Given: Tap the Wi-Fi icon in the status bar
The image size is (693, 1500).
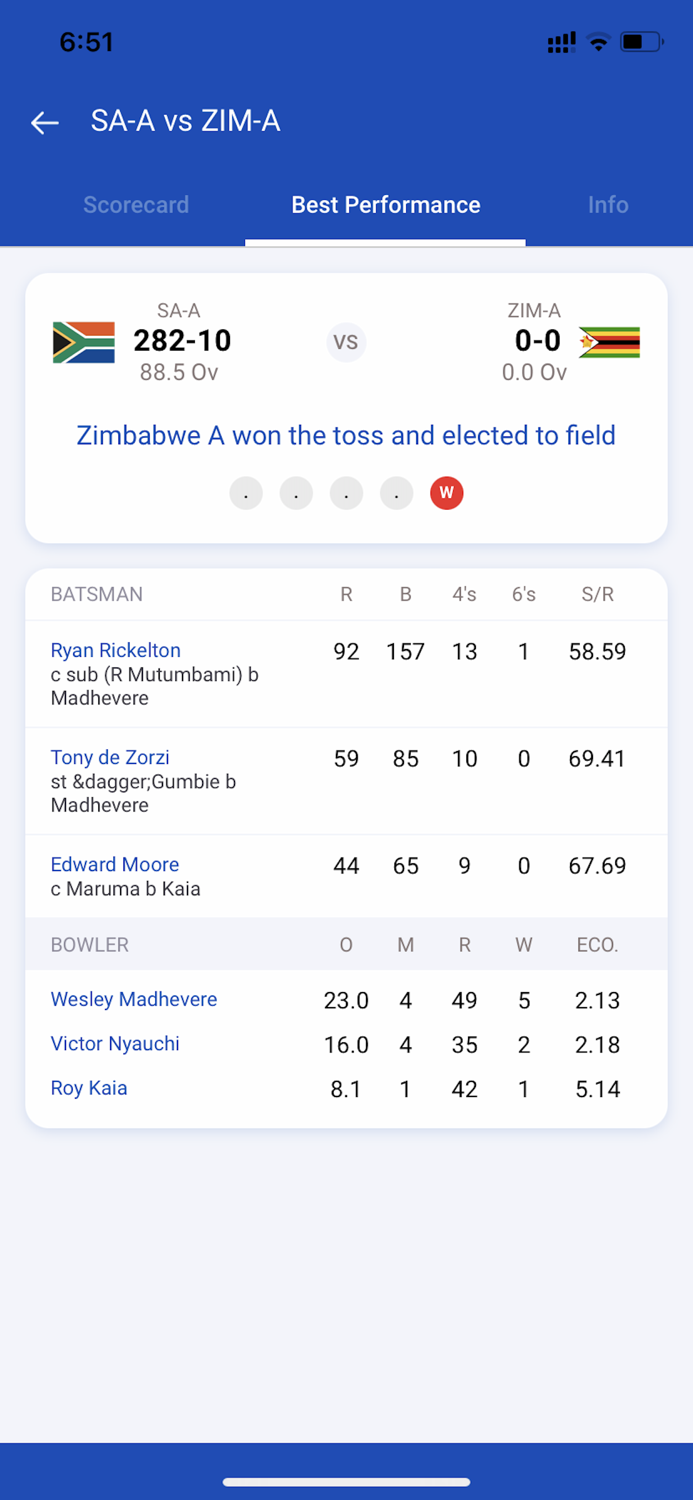Looking at the screenshot, I should click(598, 42).
